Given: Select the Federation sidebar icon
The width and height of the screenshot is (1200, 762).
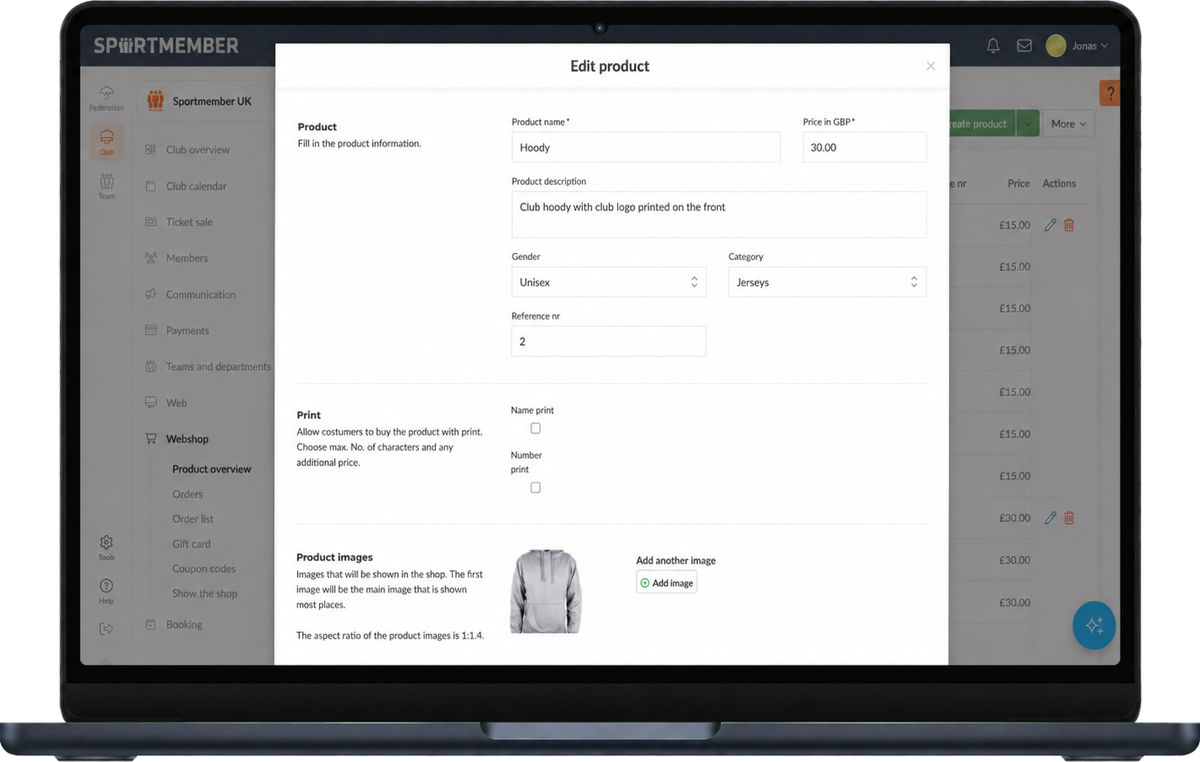Looking at the screenshot, I should pos(106,98).
